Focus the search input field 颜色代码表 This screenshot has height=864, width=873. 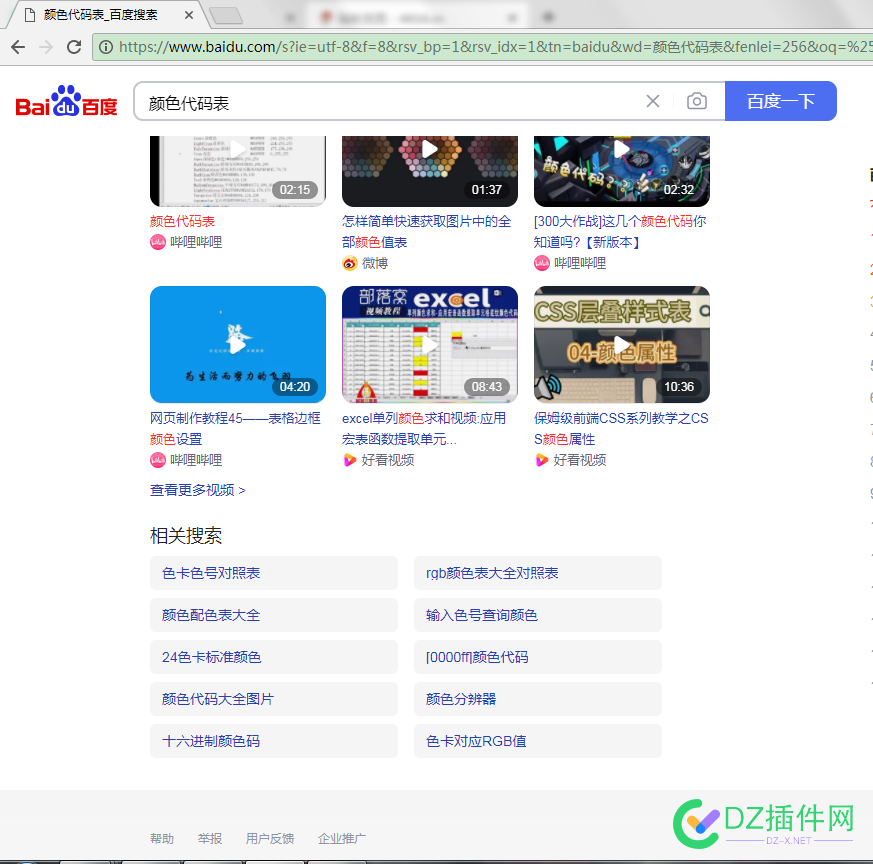pos(390,102)
